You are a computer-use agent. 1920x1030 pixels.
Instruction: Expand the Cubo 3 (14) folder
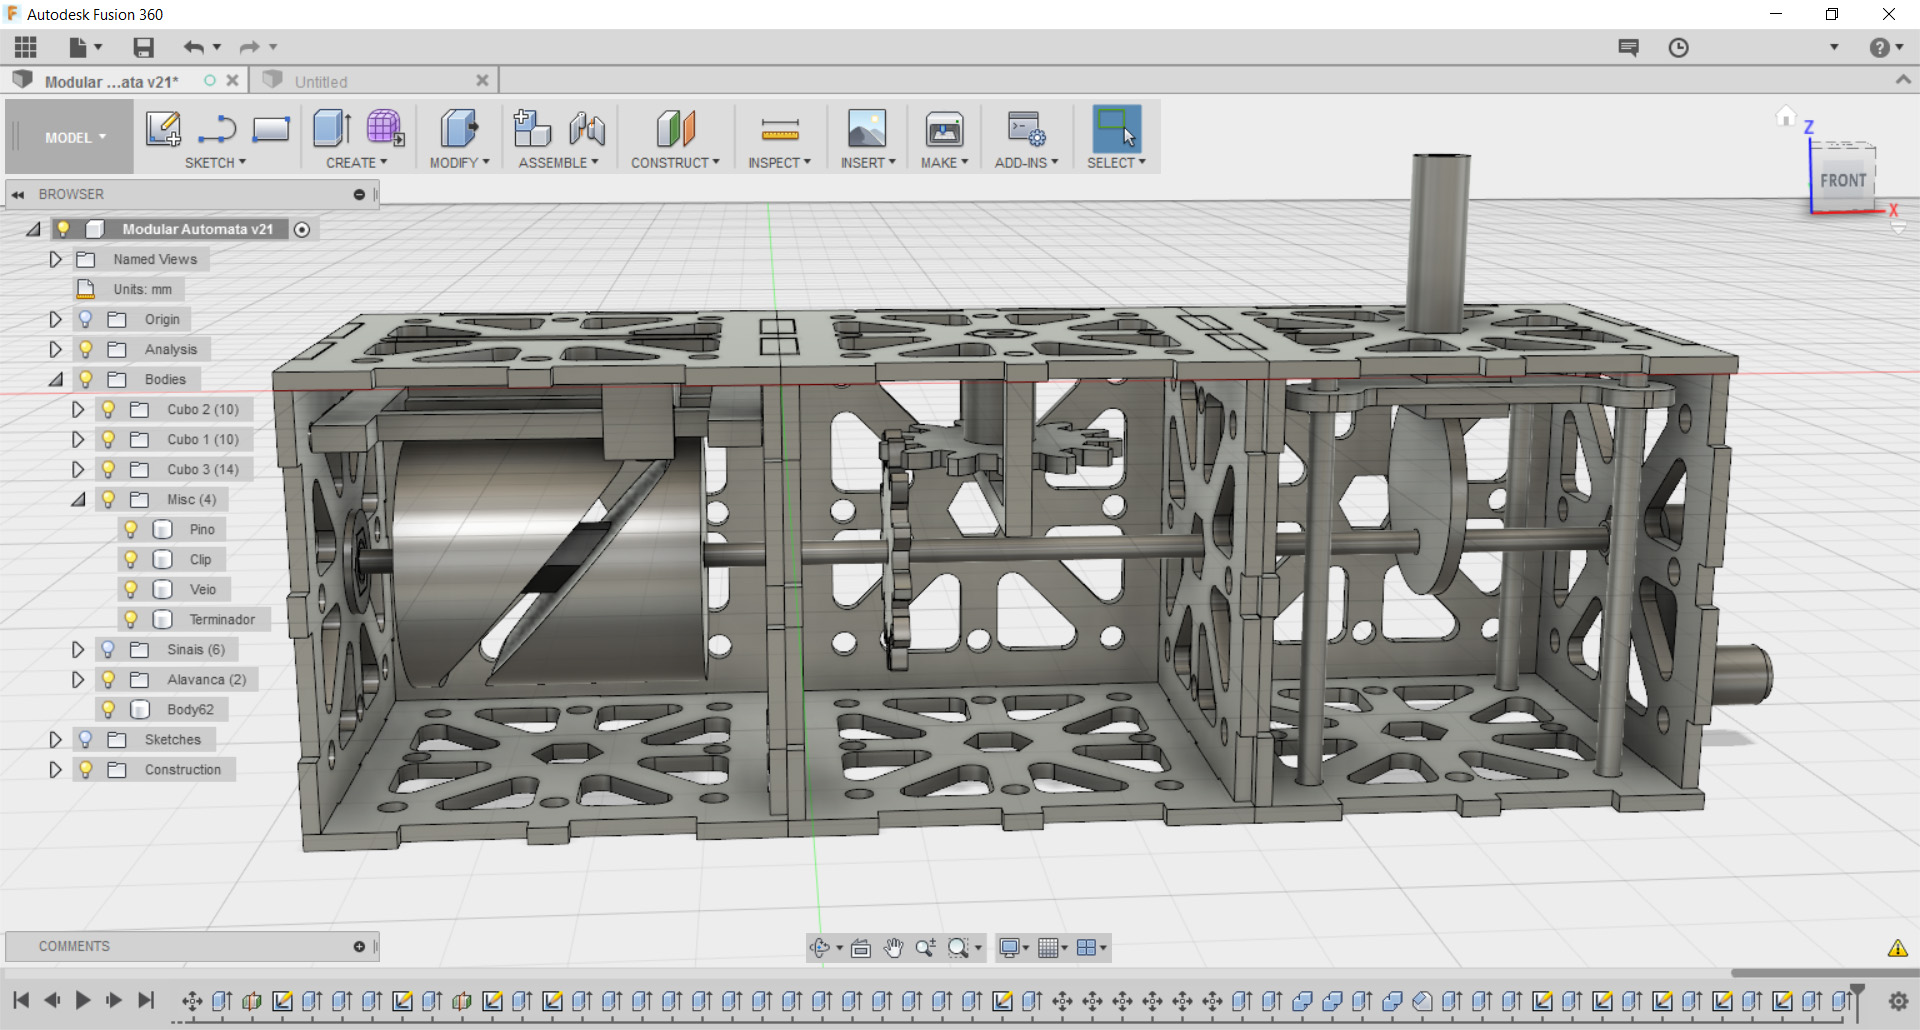tap(77, 469)
